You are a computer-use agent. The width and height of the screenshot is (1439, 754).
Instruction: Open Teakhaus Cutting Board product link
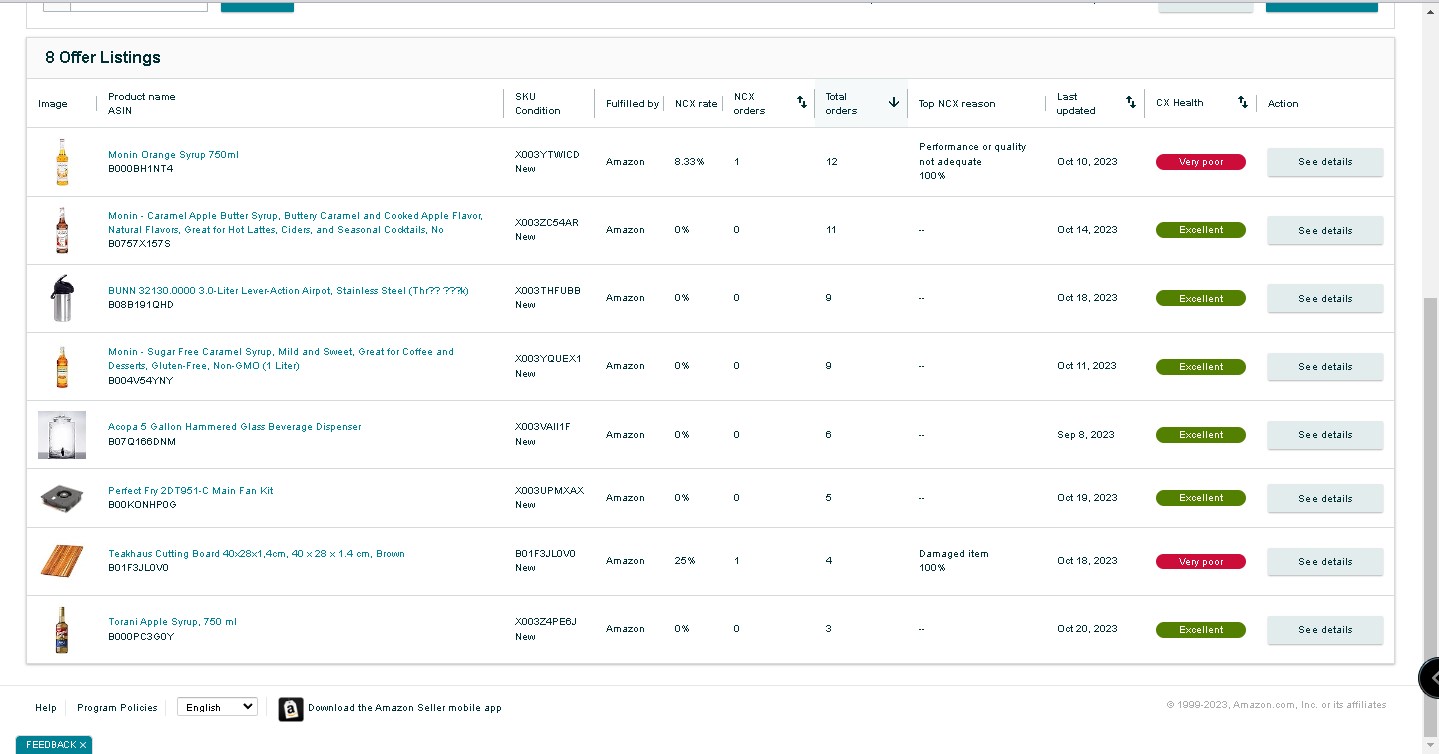256,554
